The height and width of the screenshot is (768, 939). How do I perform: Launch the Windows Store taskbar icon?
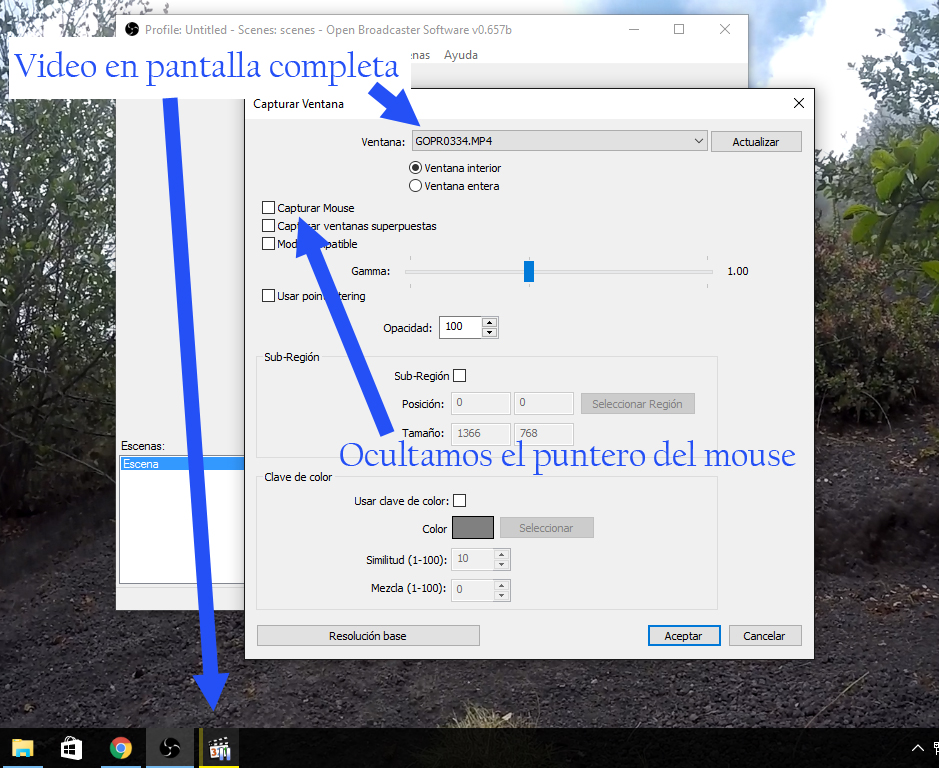pos(71,748)
